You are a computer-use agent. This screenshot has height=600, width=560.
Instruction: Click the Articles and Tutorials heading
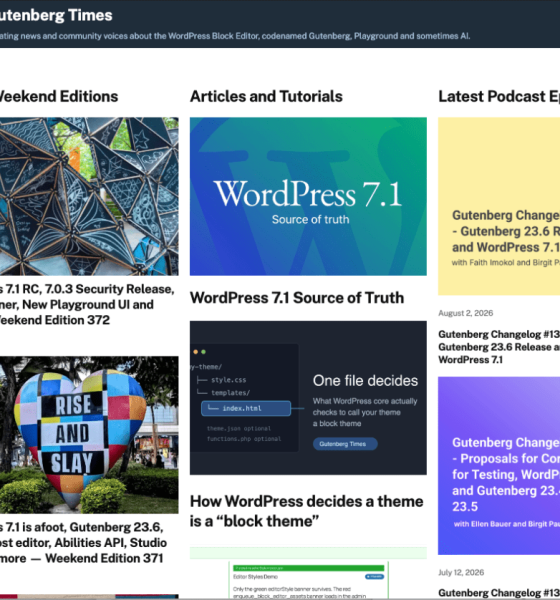coord(266,96)
